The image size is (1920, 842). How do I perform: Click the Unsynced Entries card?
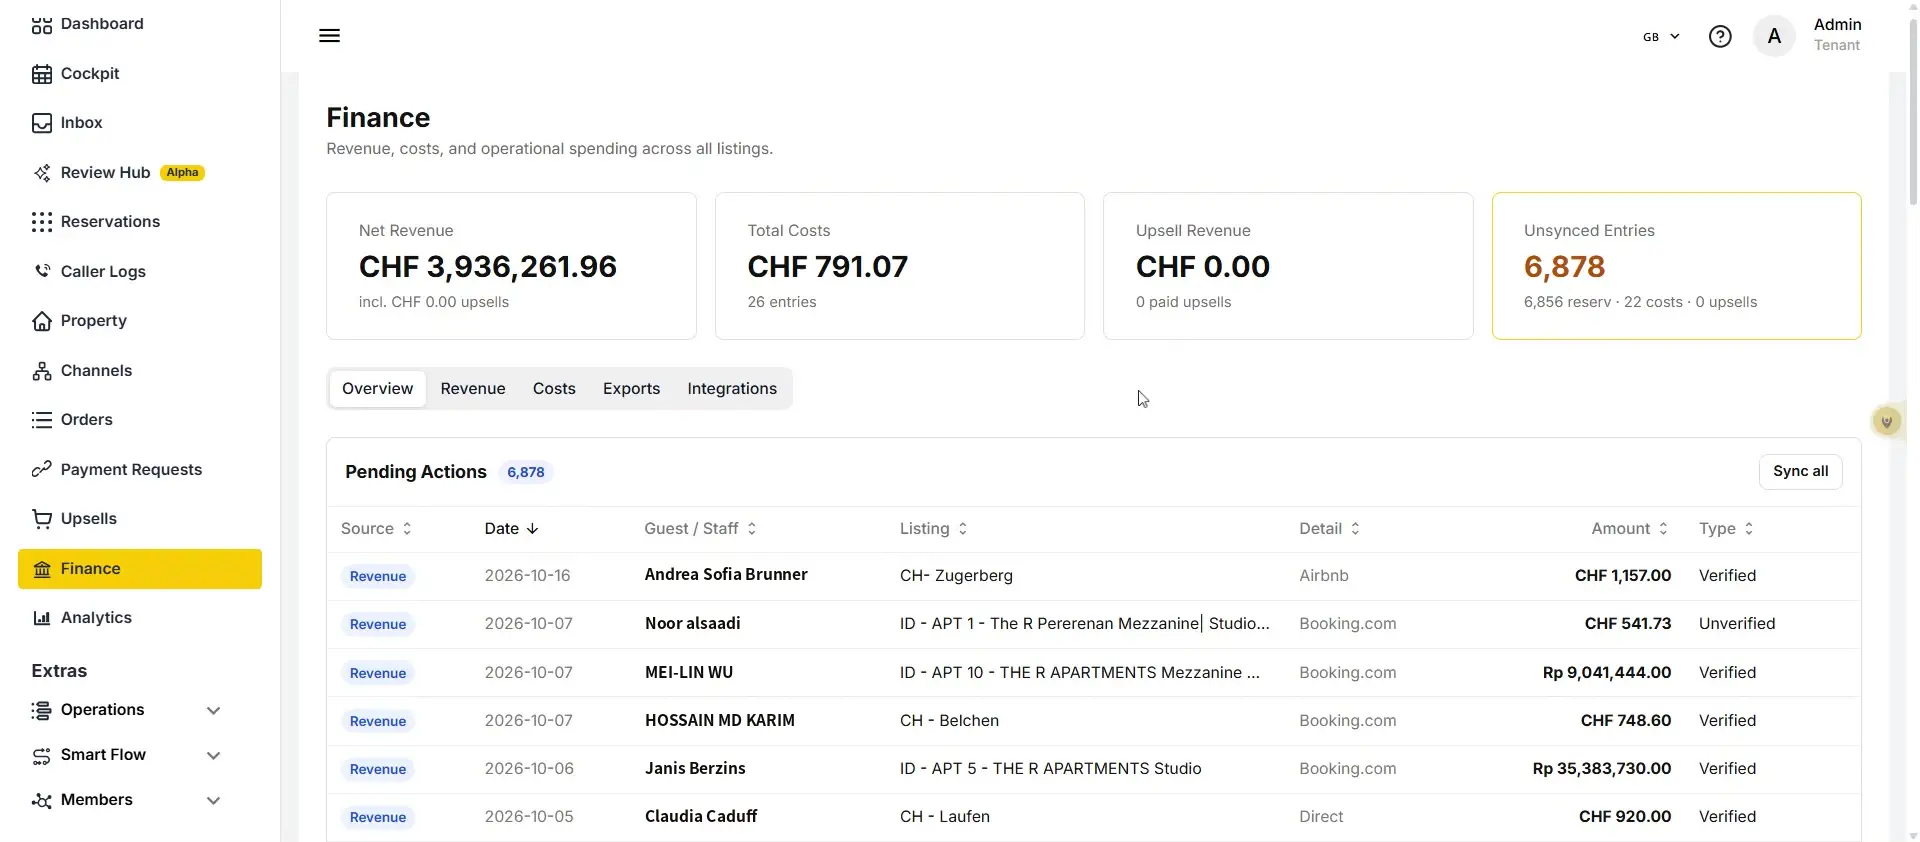pos(1676,266)
